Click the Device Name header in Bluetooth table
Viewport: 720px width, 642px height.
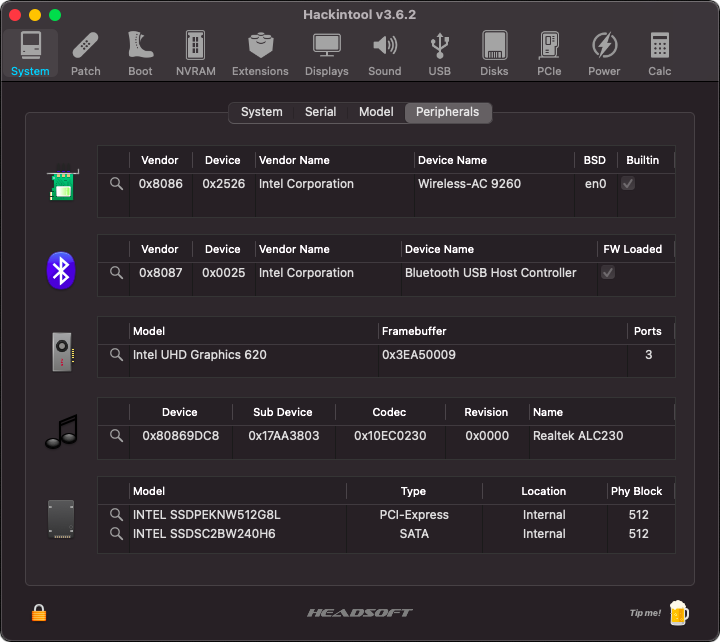(439, 249)
